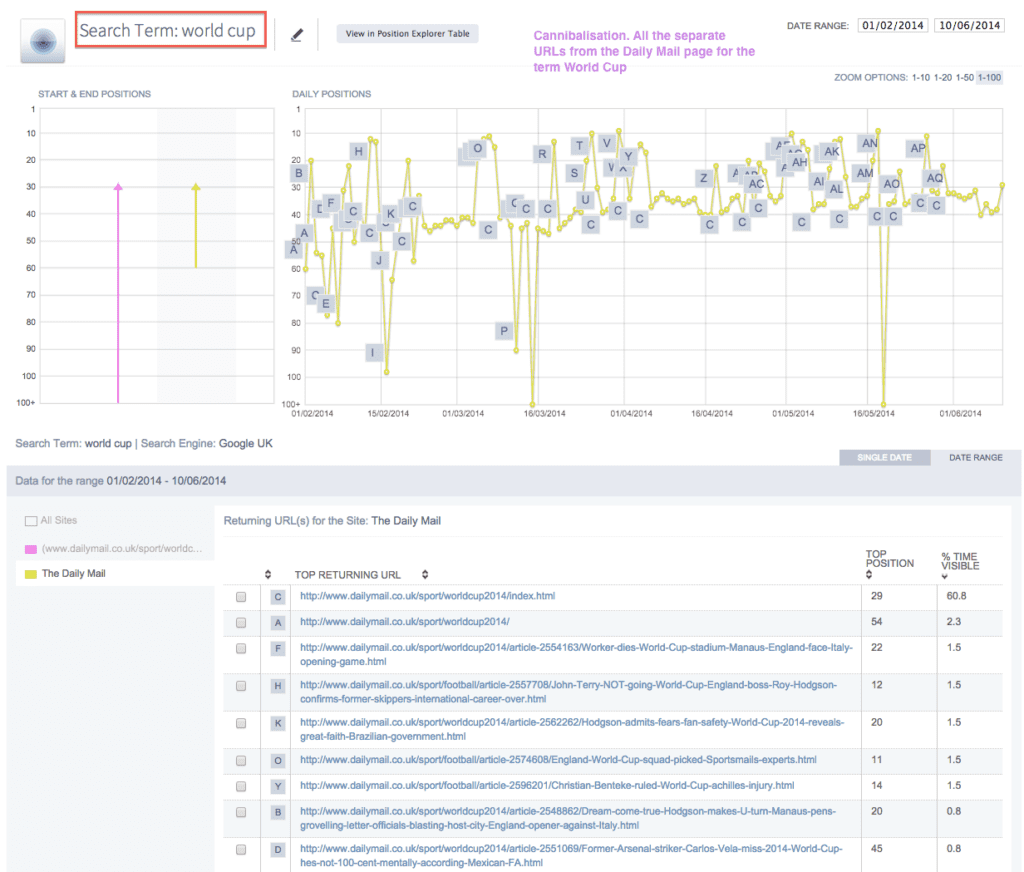Open the worldcup2014/index.html link

tap(427, 596)
